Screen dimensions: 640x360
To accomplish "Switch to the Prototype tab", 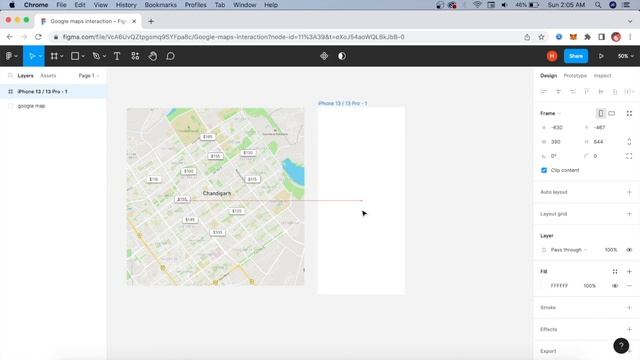I will point(575,76).
